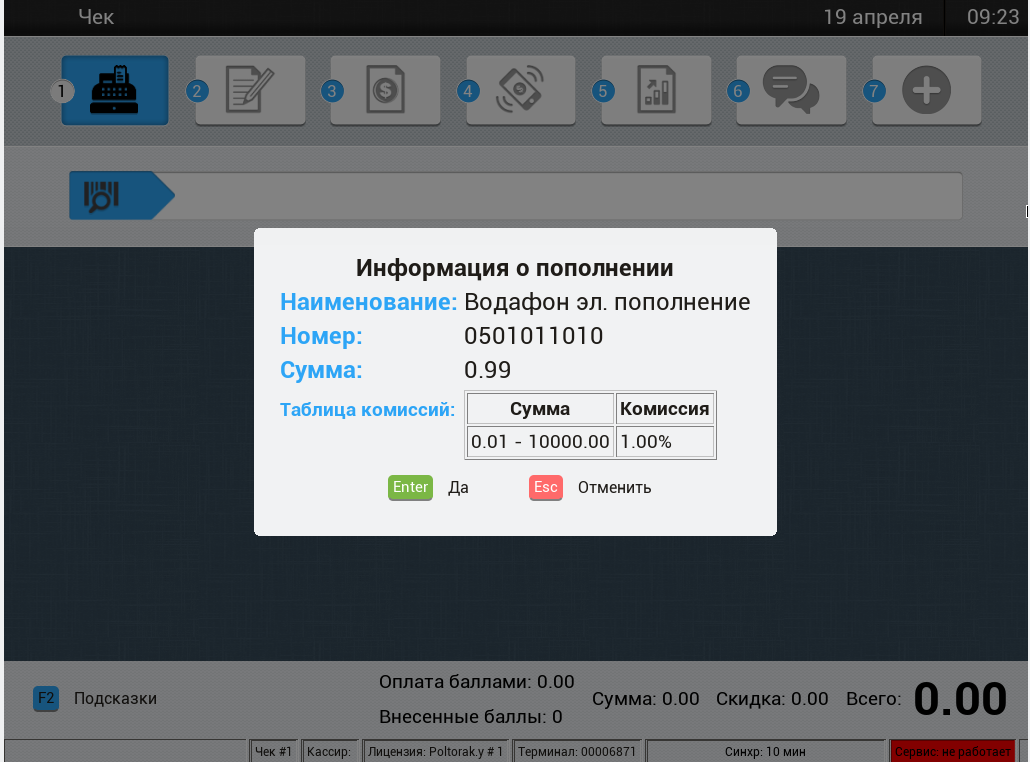Click the barcode scan search icon
1030x762 pixels.
tap(101, 196)
